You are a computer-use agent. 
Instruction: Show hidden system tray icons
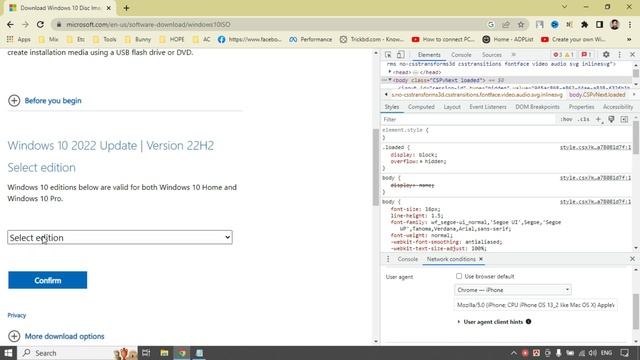tap(513, 353)
